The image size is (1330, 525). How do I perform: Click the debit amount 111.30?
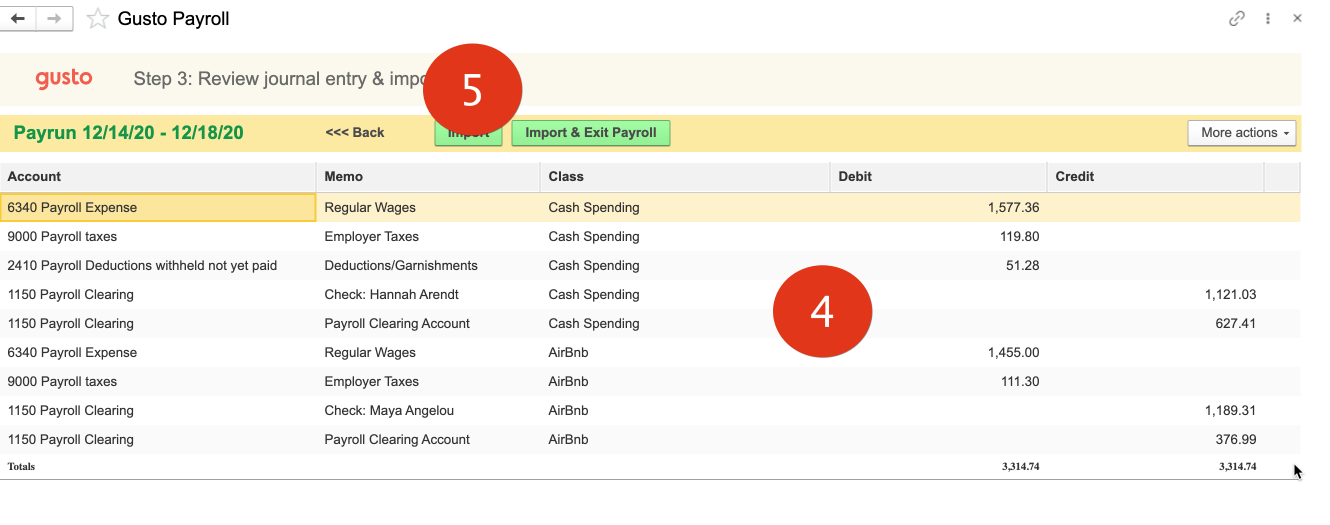coord(1019,381)
